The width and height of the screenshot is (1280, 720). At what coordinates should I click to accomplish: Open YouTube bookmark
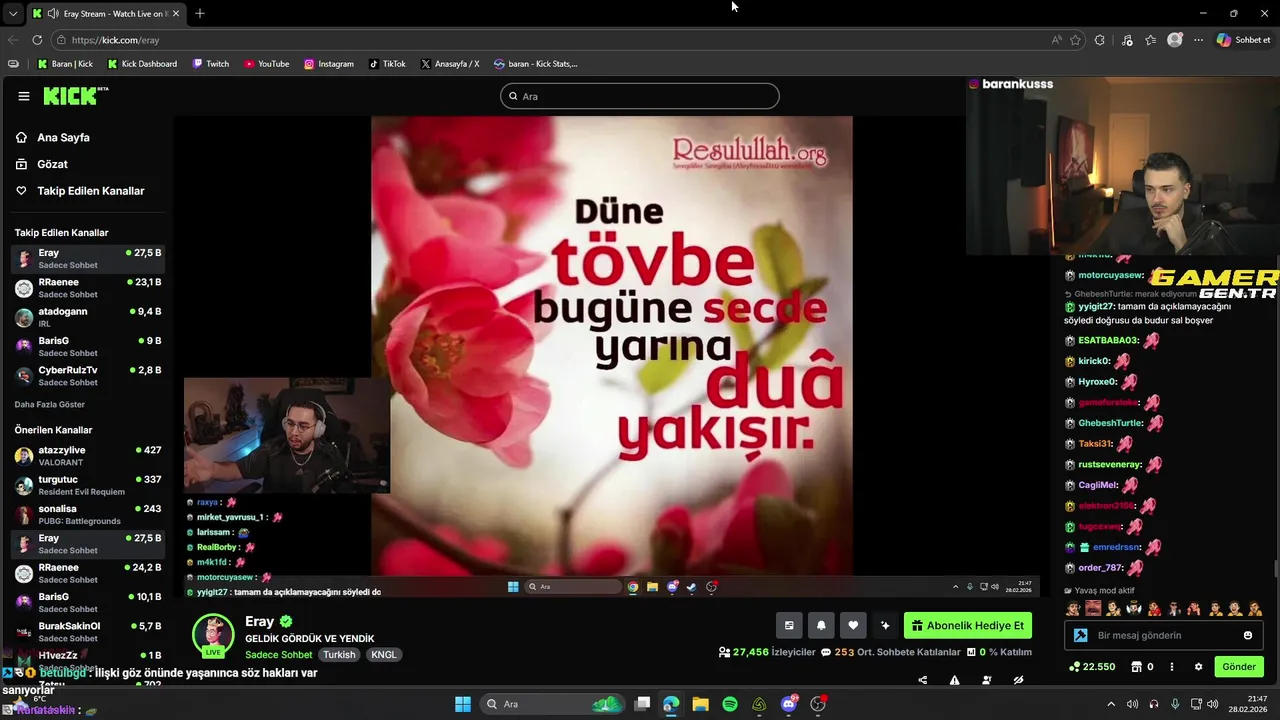pos(266,64)
